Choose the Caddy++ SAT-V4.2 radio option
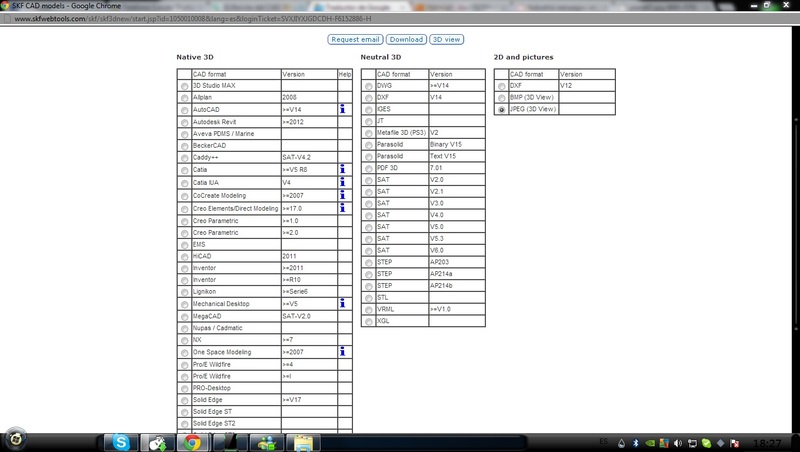The image size is (800, 452). click(x=185, y=158)
